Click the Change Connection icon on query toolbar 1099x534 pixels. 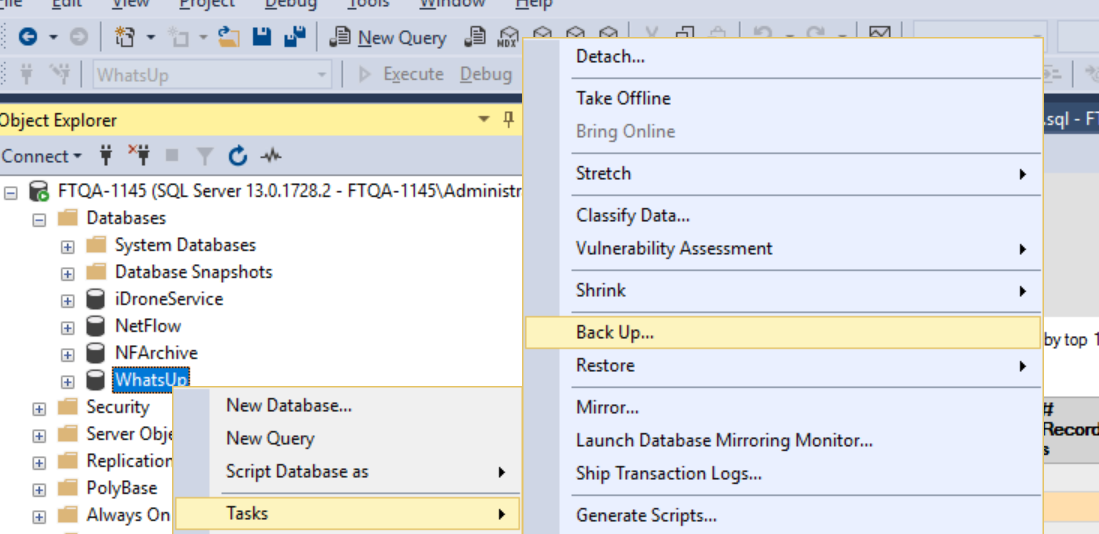(61, 74)
